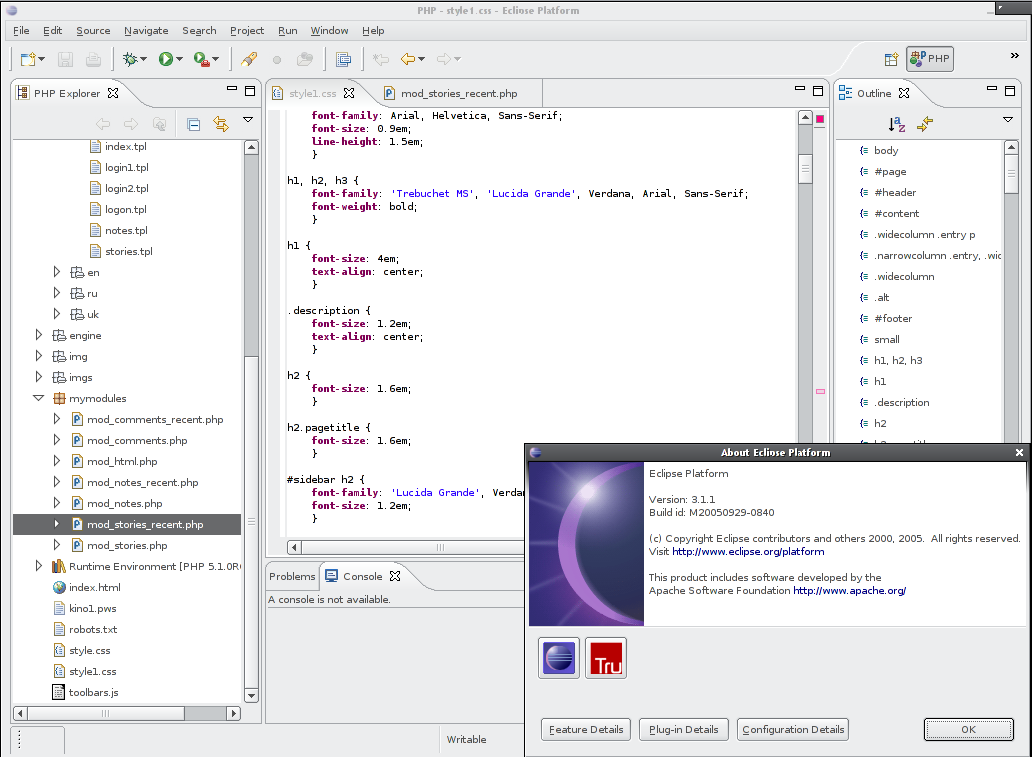
Task: Open the Back history dropdown arrow
Action: tap(421, 59)
